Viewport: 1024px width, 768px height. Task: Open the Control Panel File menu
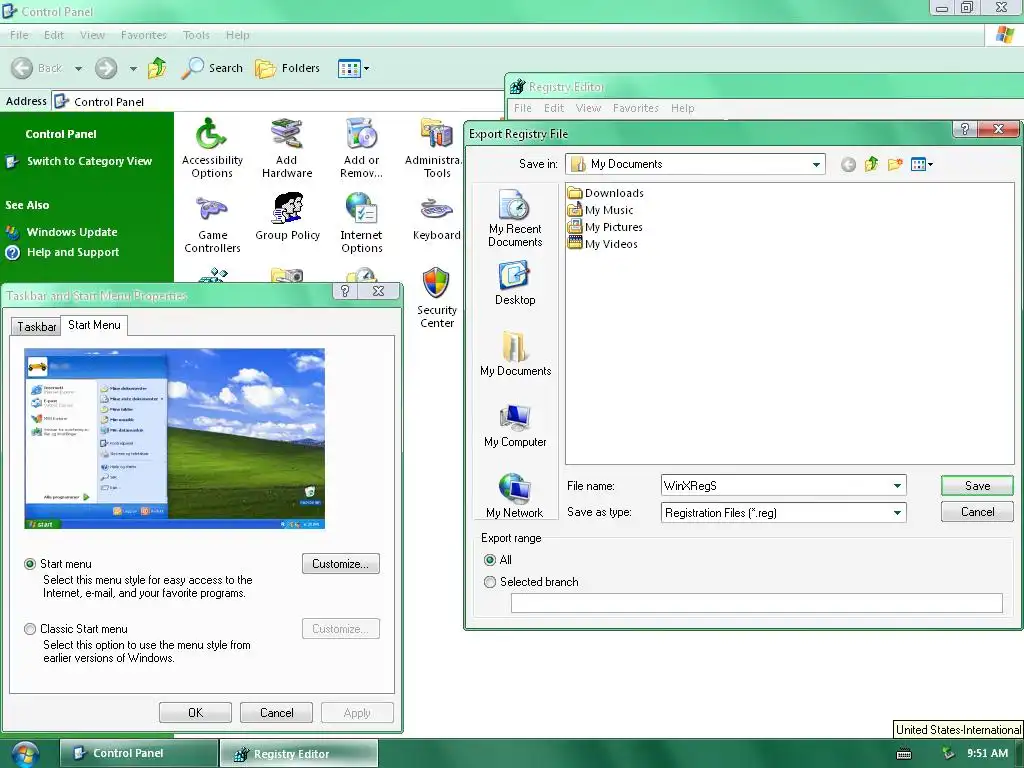pos(19,35)
